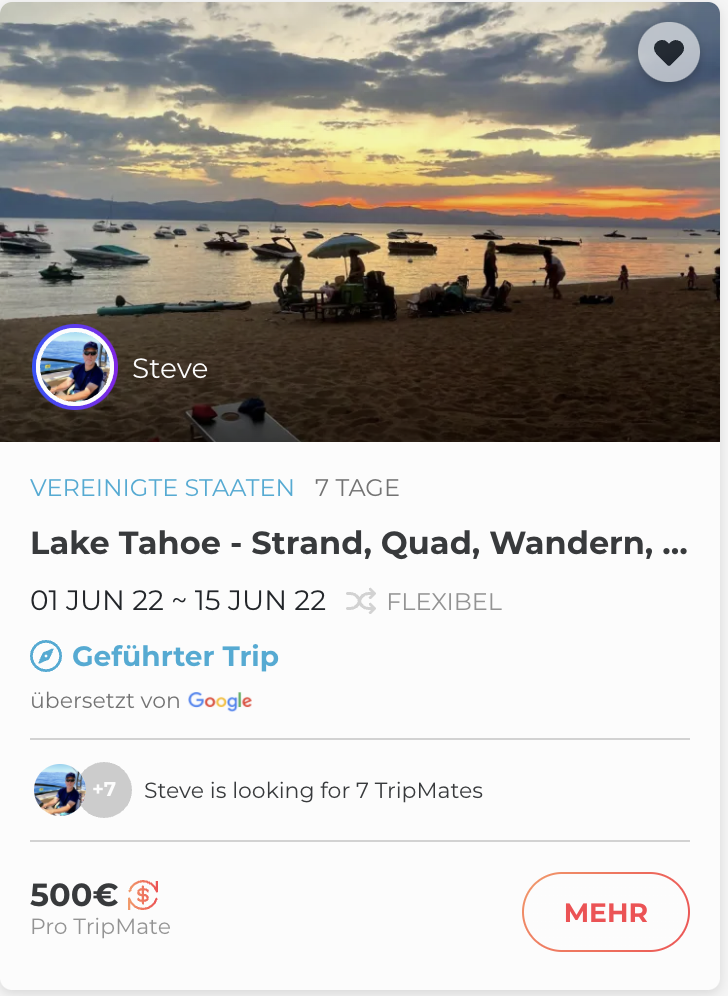Viewport: 728px width, 996px height.
Task: Click the Google translate logo
Action: (220, 701)
